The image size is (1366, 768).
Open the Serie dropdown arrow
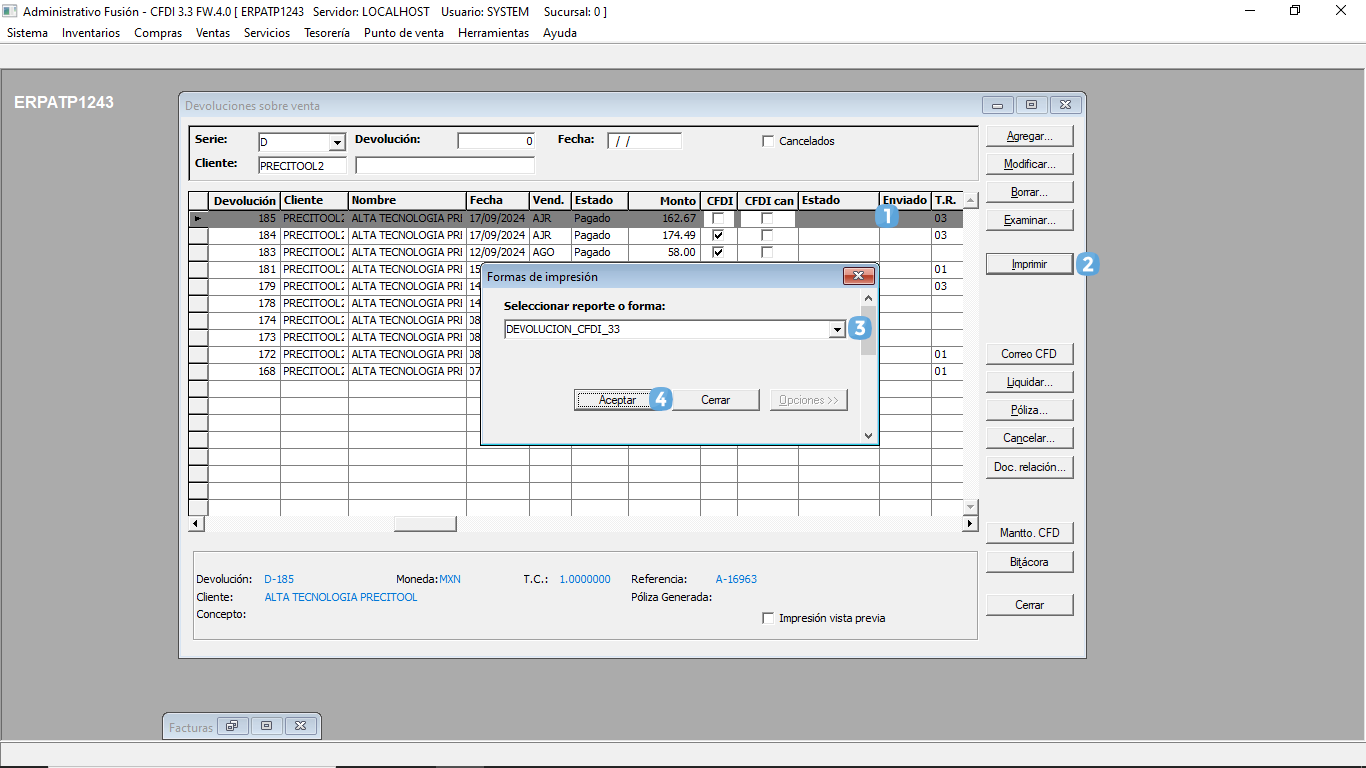(x=337, y=142)
